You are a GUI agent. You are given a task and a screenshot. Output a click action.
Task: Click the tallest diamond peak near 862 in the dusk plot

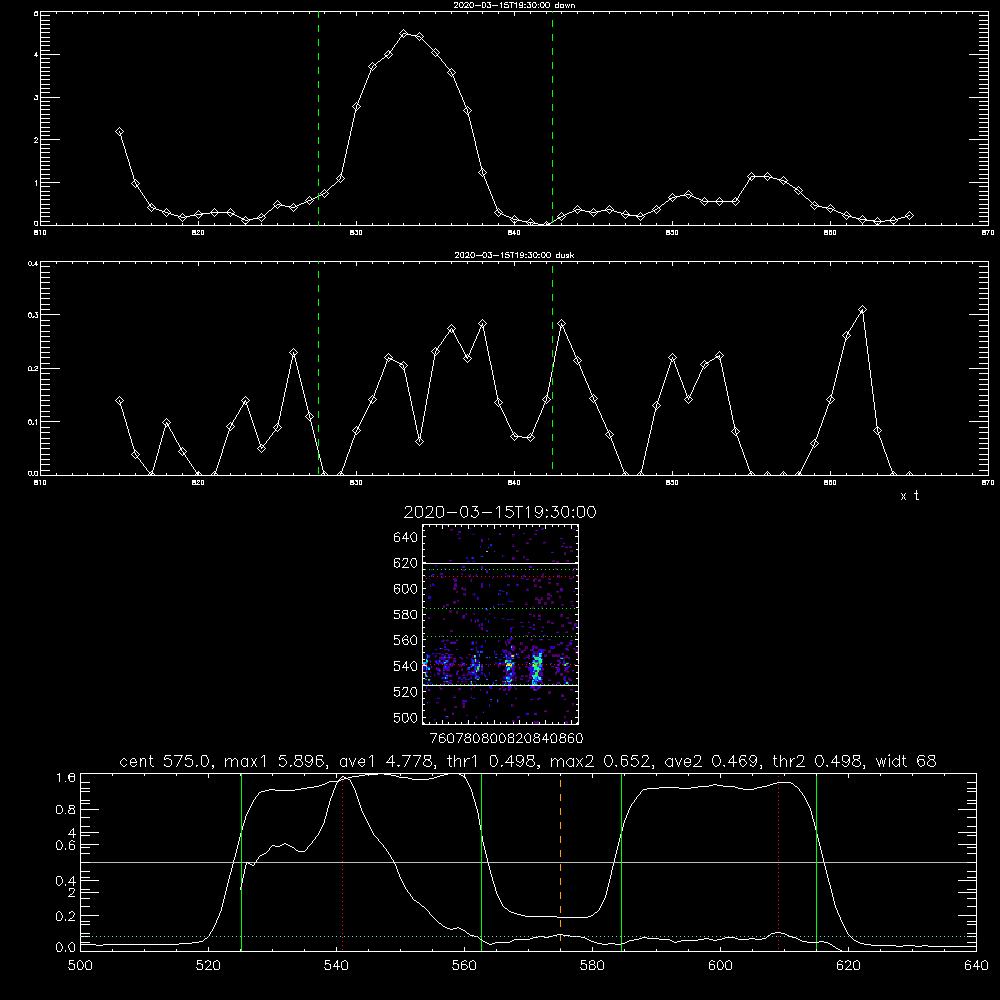click(x=862, y=310)
